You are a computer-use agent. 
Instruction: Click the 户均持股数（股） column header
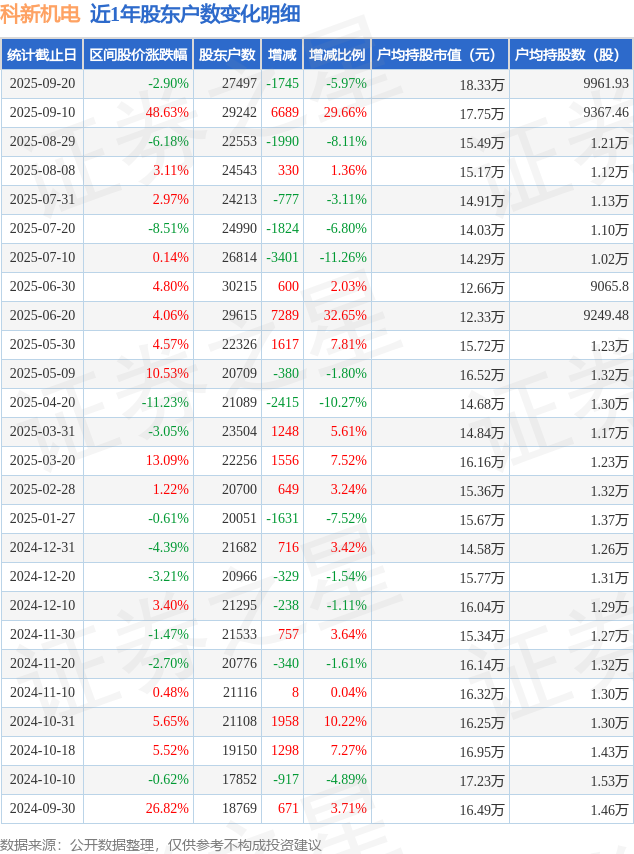click(x=569, y=55)
